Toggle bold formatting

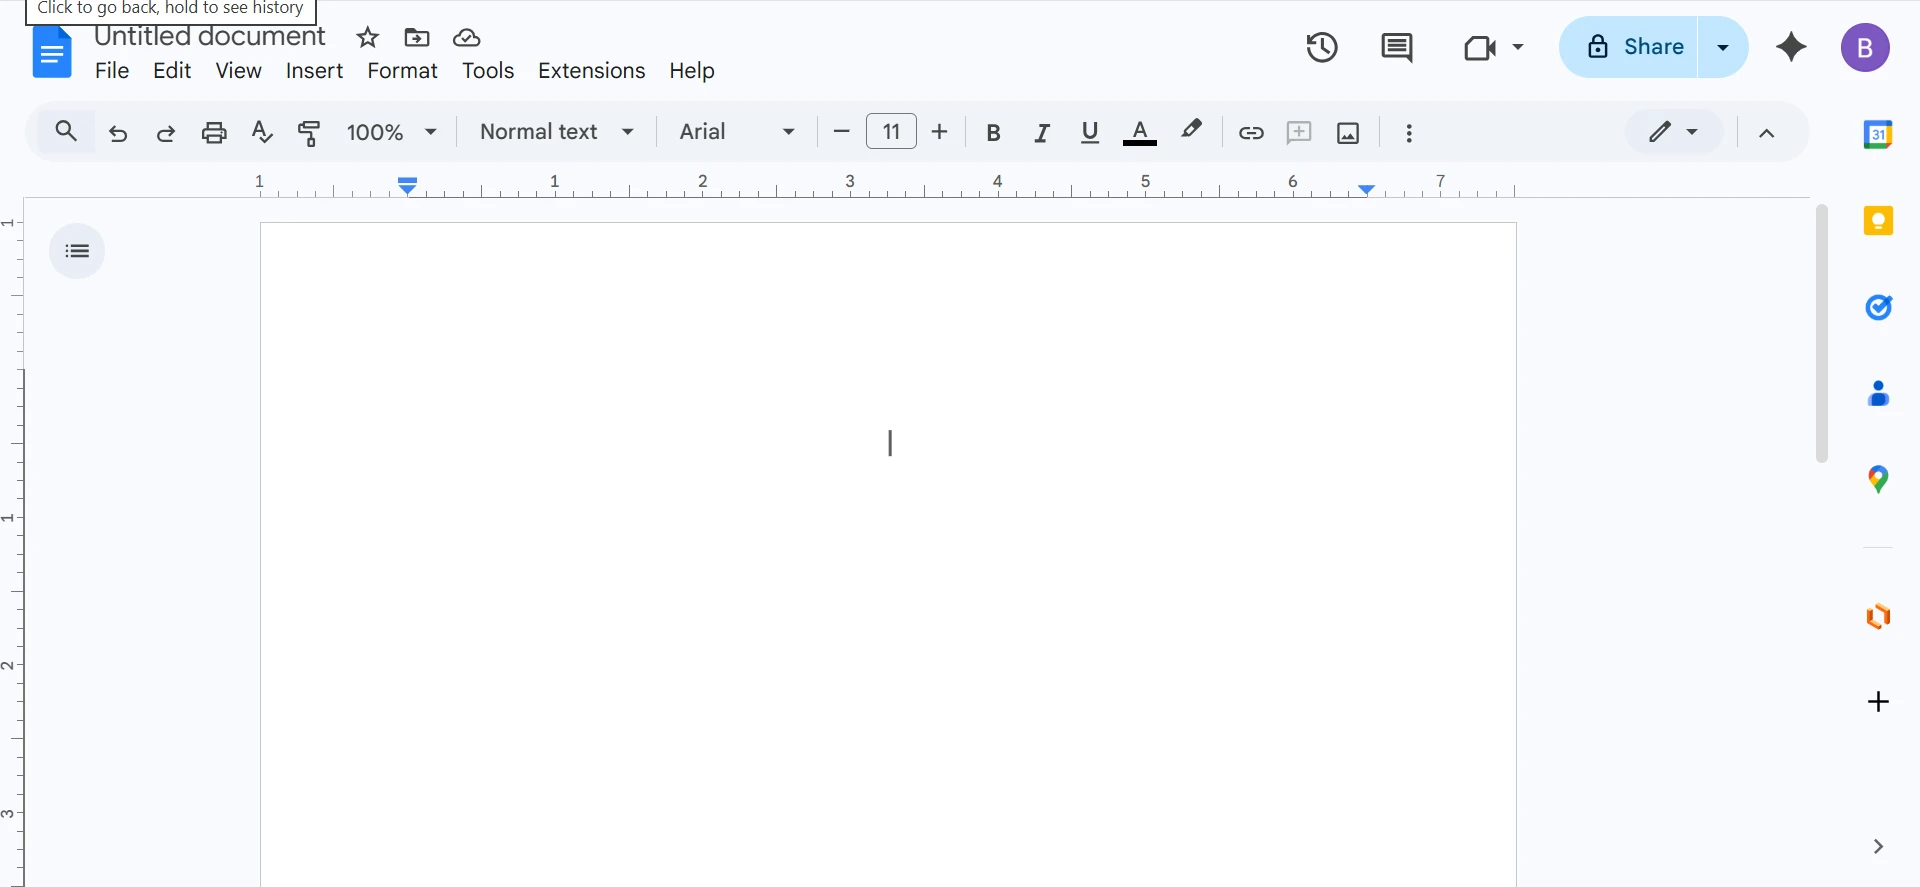(x=993, y=132)
